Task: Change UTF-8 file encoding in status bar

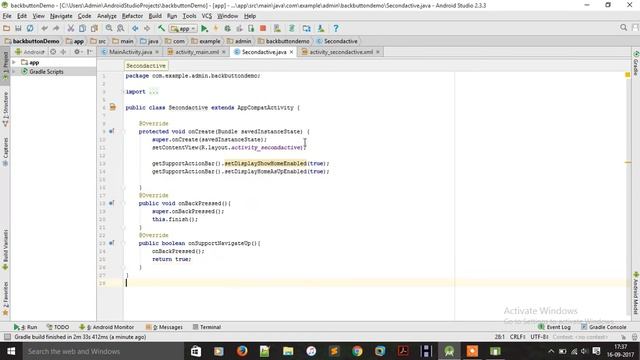Action: pyautogui.click(x=540, y=337)
